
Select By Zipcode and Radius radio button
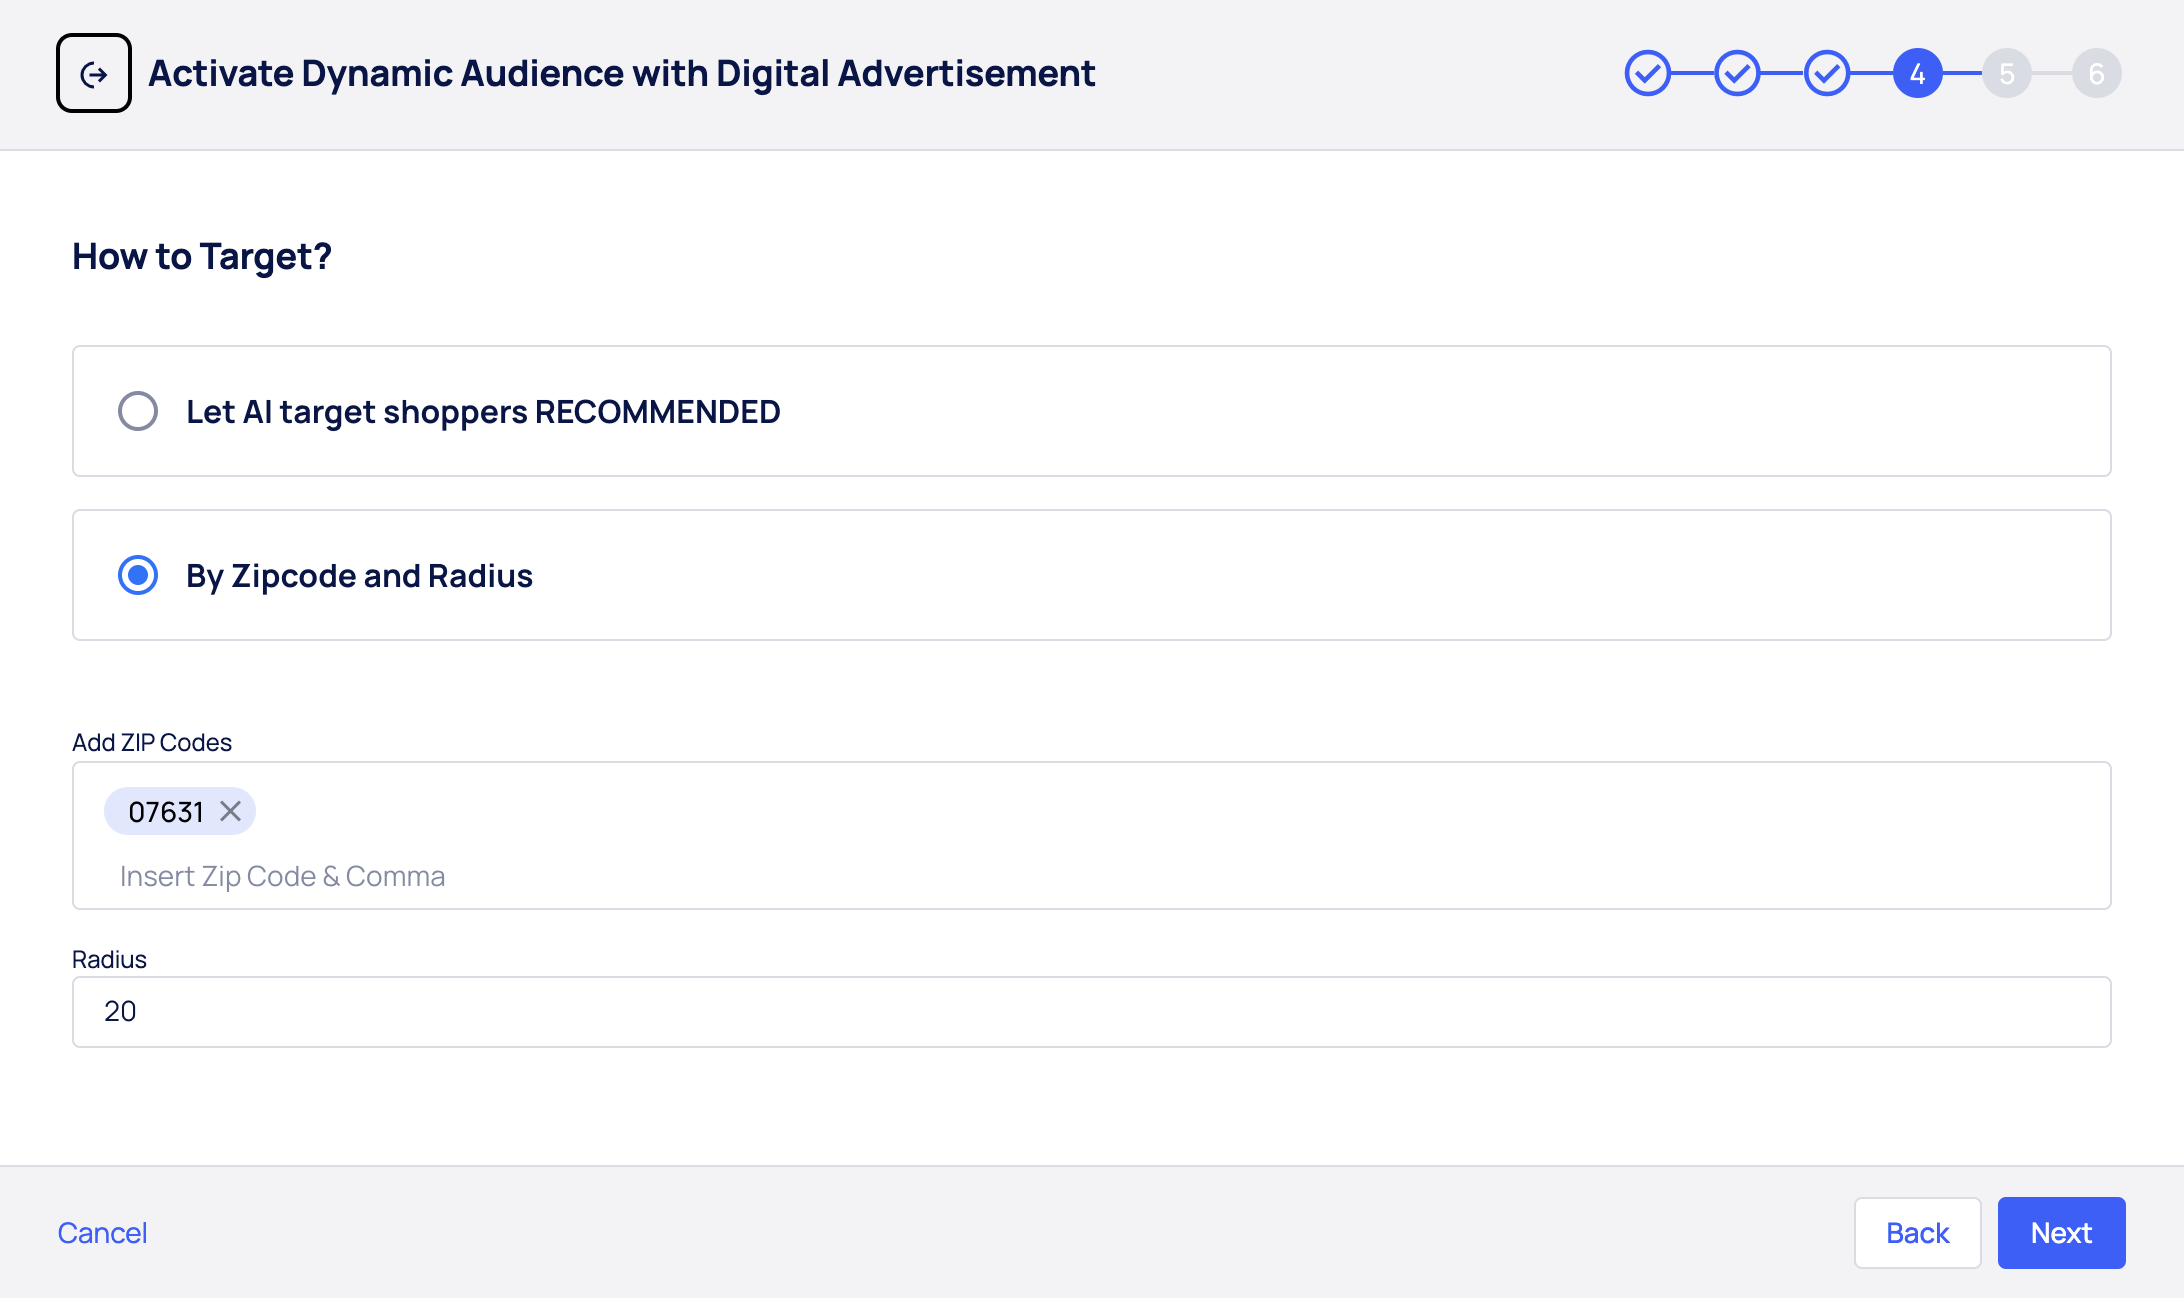(x=138, y=575)
